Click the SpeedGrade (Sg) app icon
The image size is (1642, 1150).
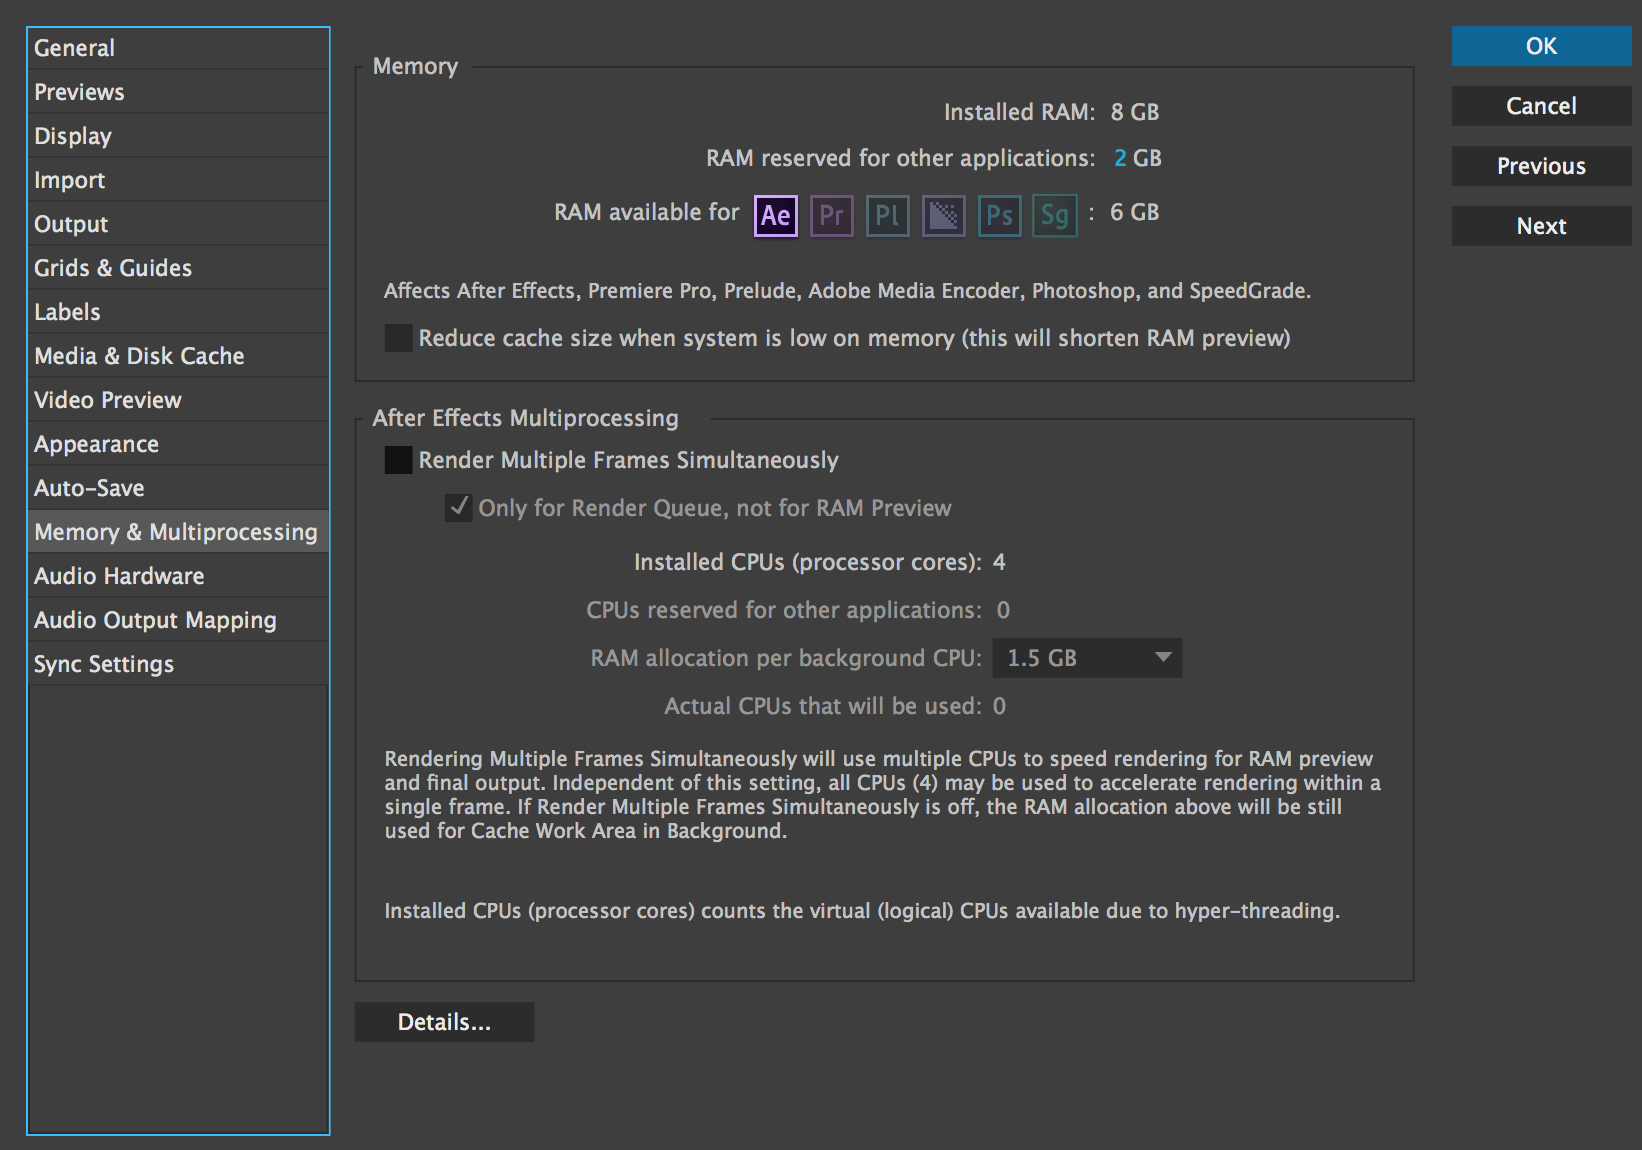1055,215
